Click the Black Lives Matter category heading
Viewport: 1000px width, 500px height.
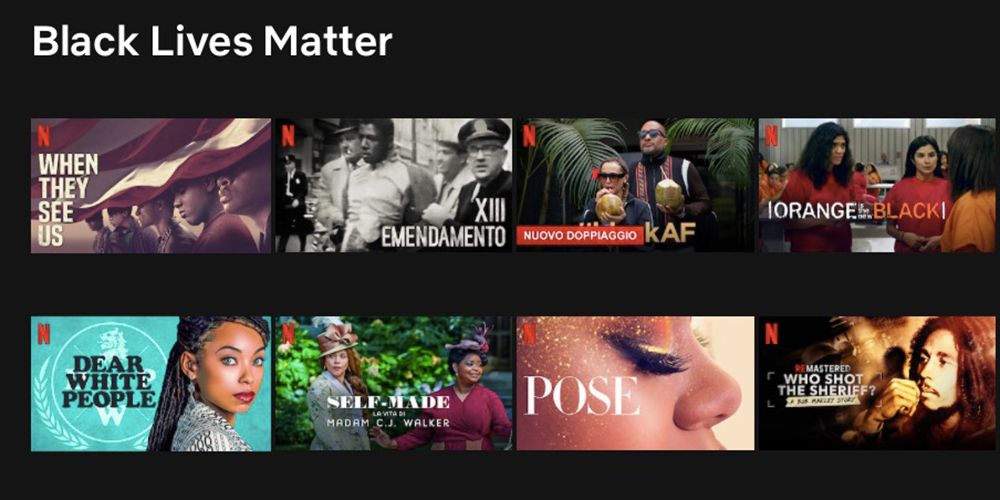click(212, 41)
